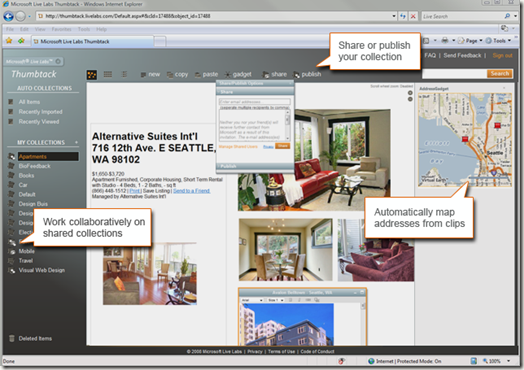
Task: Select the Microsoft Live Labs Thumbtack tab
Action: [93, 41]
